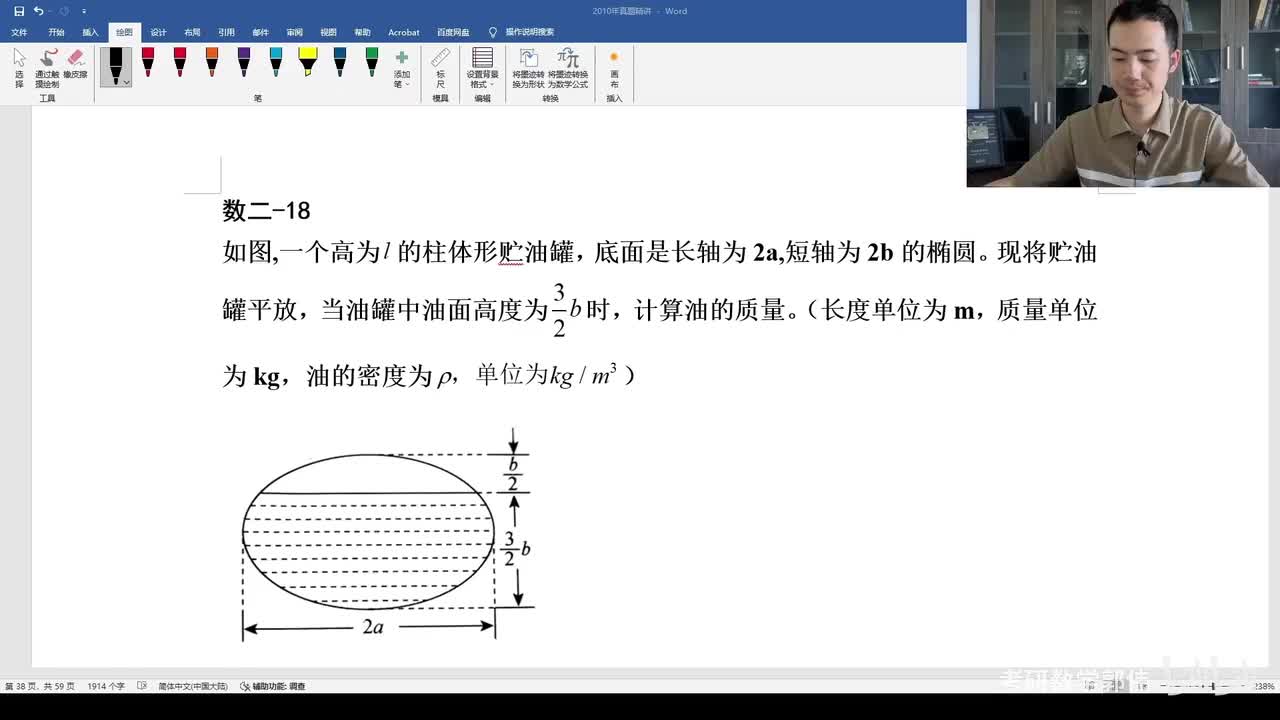
Task: Click the 1914 个字 word count
Action: (x=105, y=686)
